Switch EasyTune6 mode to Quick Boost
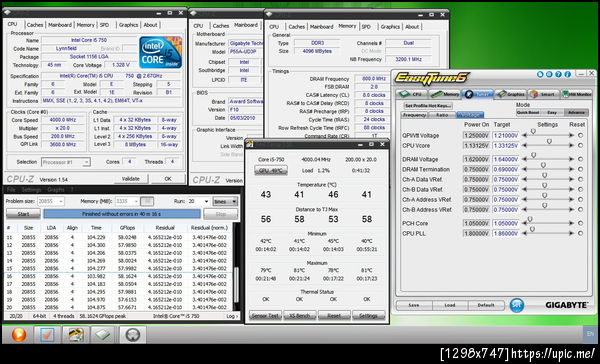 (x=528, y=113)
